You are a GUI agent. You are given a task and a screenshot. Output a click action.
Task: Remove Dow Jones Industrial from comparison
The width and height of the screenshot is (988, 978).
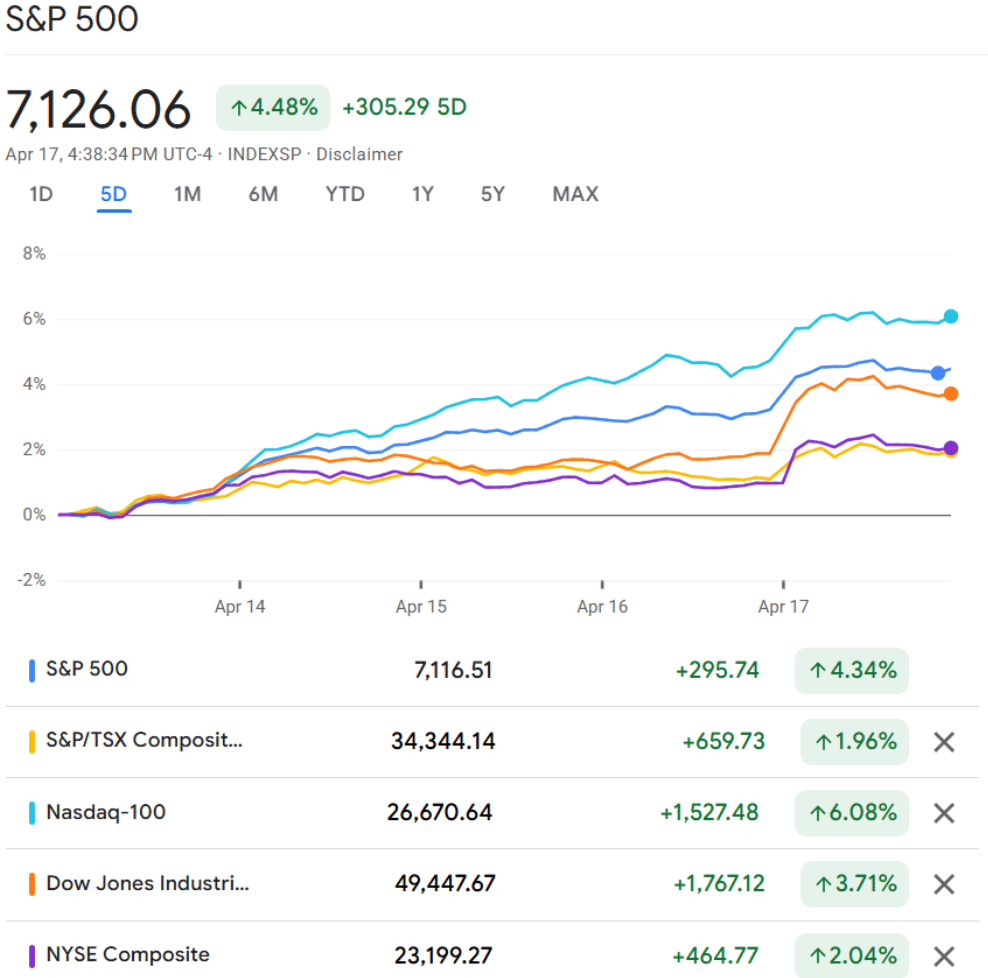tap(943, 884)
